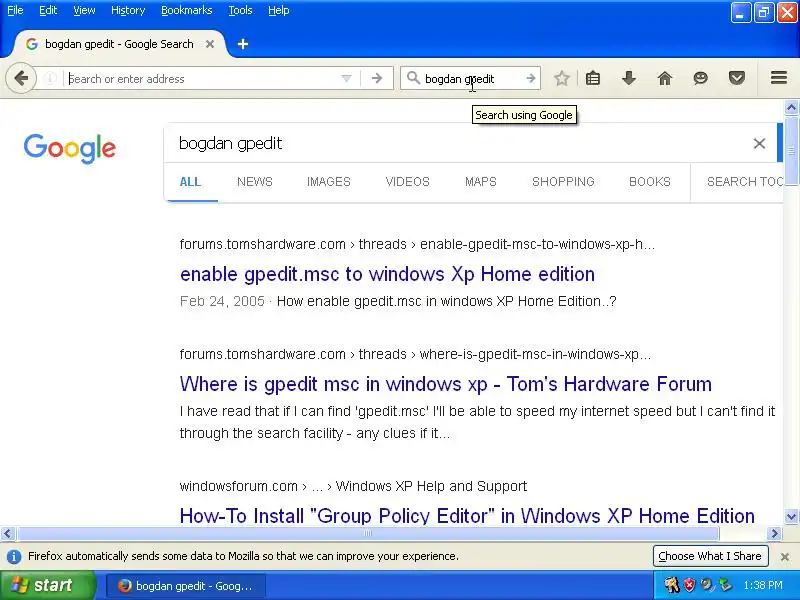Click the Choose What I Share button
Image resolution: width=800 pixels, height=600 pixels.
[710, 556]
